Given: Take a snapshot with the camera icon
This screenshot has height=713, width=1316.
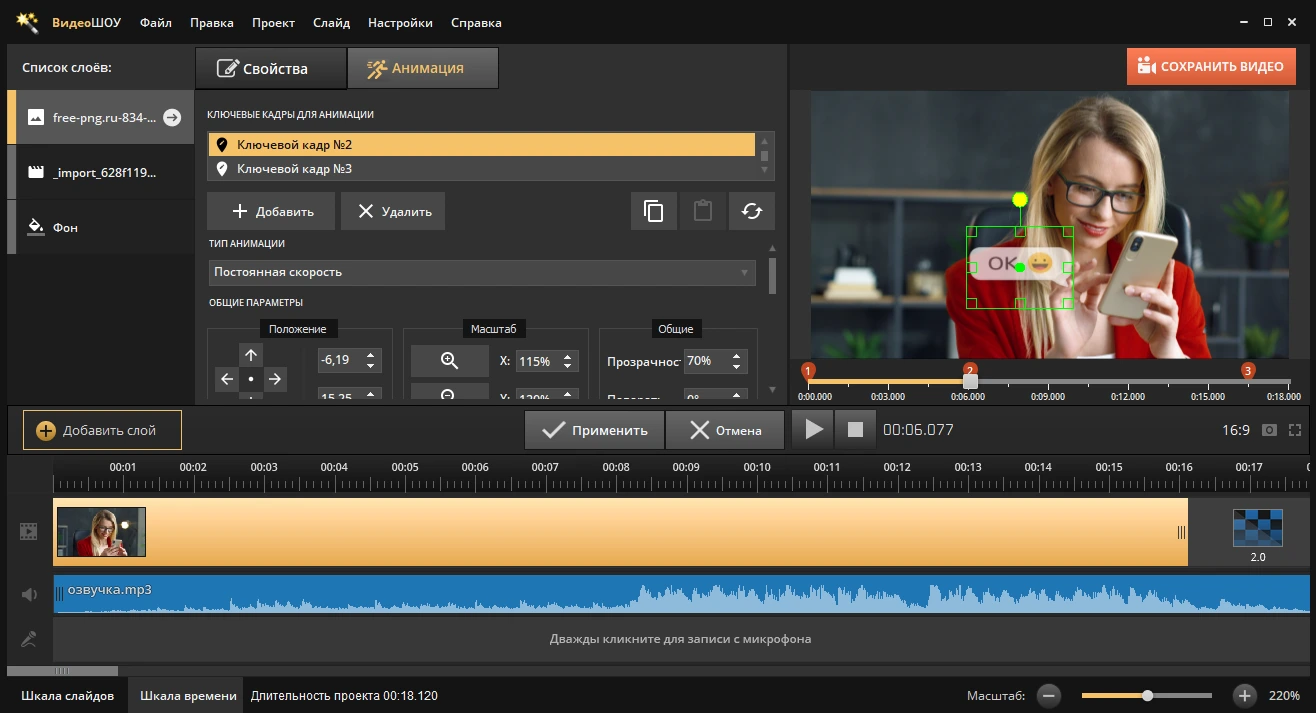Looking at the screenshot, I should (1269, 430).
